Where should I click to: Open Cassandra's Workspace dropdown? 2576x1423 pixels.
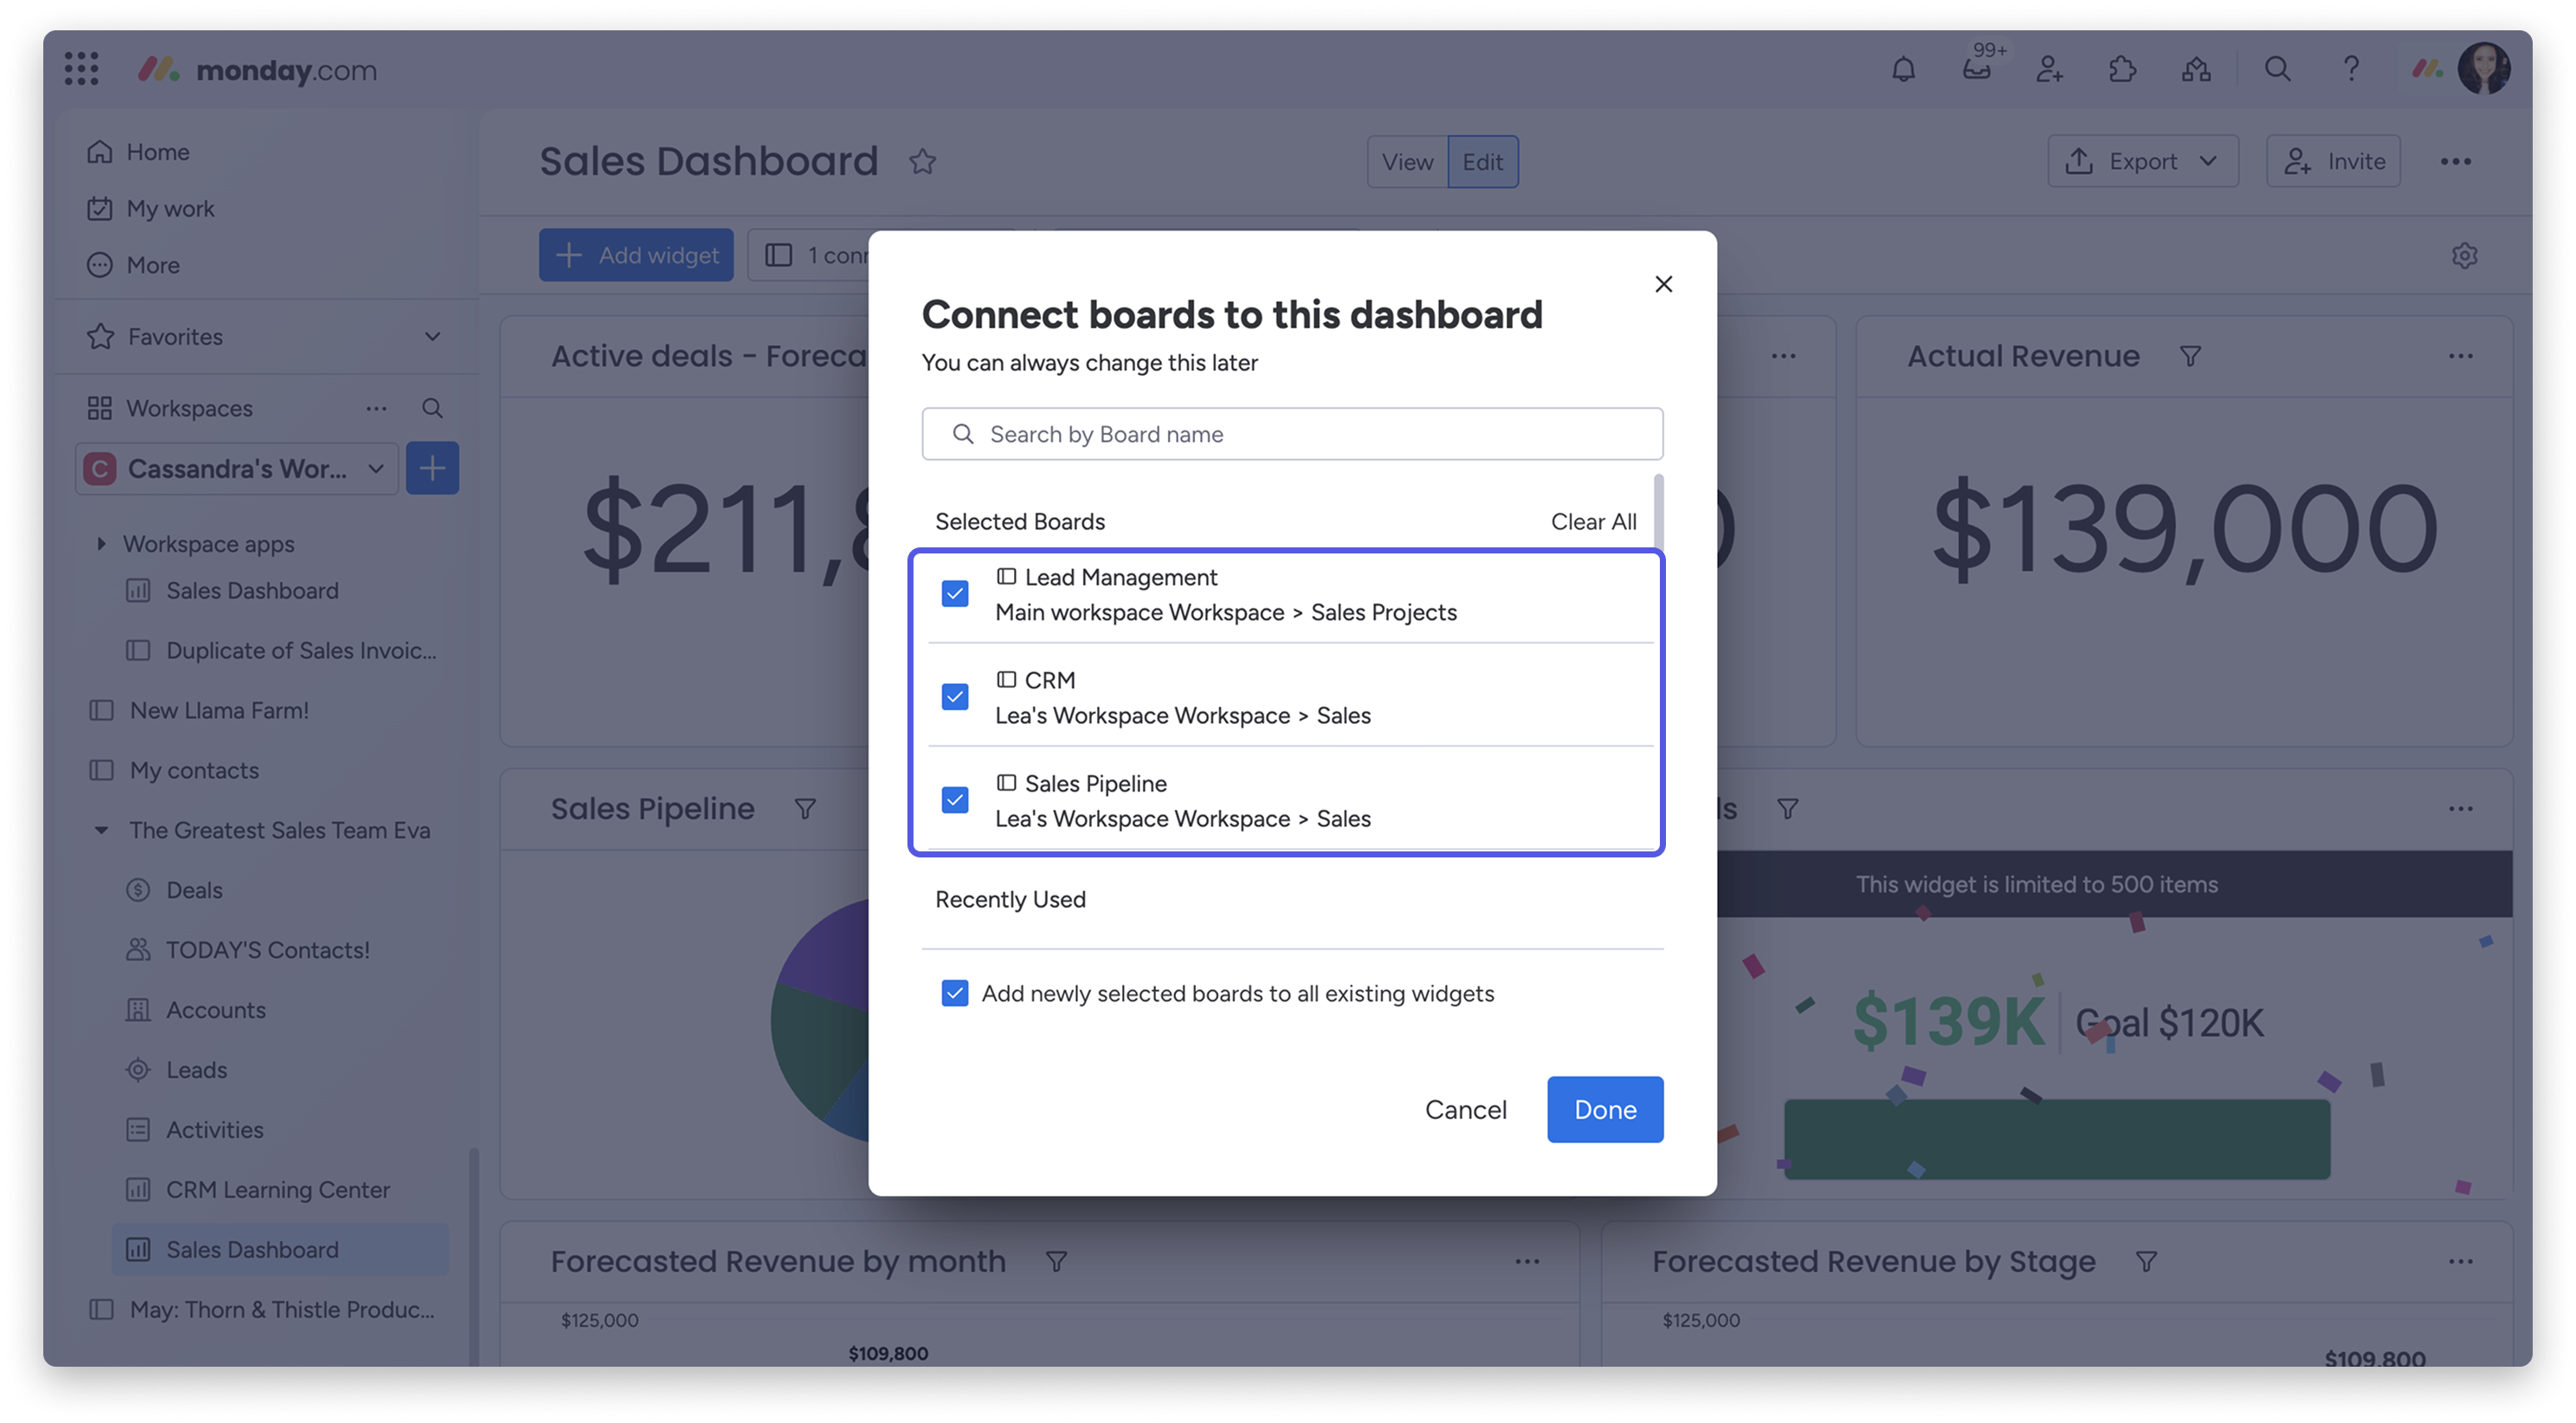point(237,468)
